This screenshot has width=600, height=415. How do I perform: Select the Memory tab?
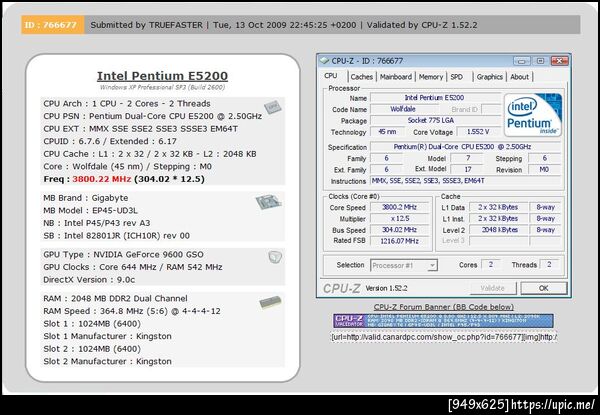point(430,77)
